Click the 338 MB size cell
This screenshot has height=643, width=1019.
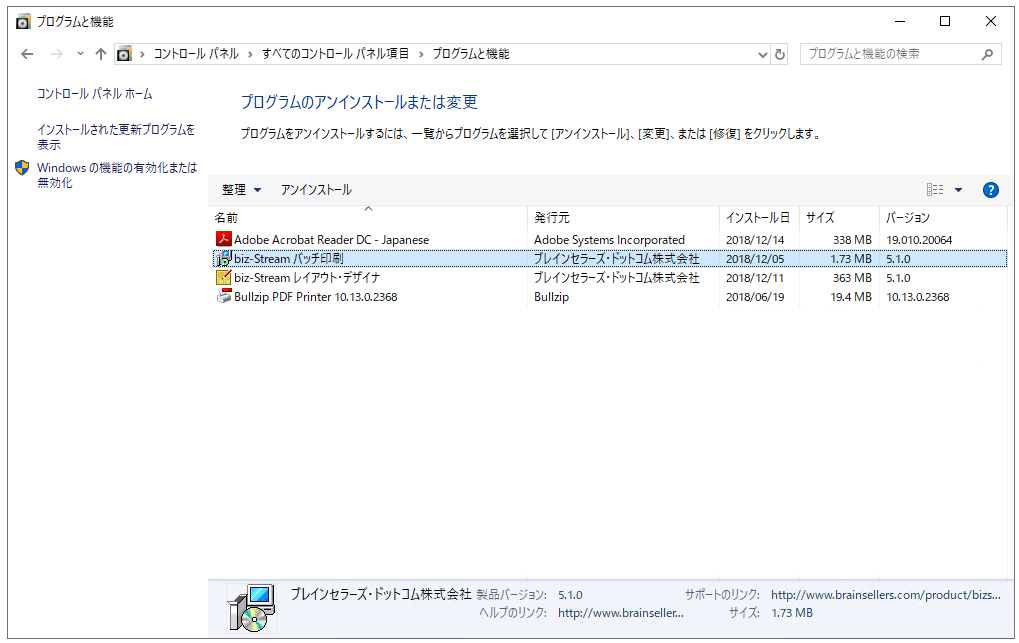coord(852,240)
